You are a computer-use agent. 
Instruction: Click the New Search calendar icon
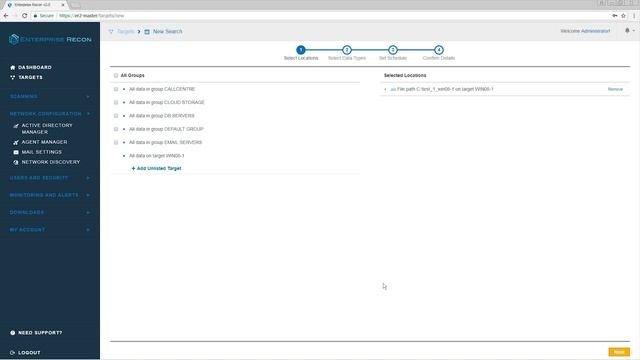click(x=147, y=31)
